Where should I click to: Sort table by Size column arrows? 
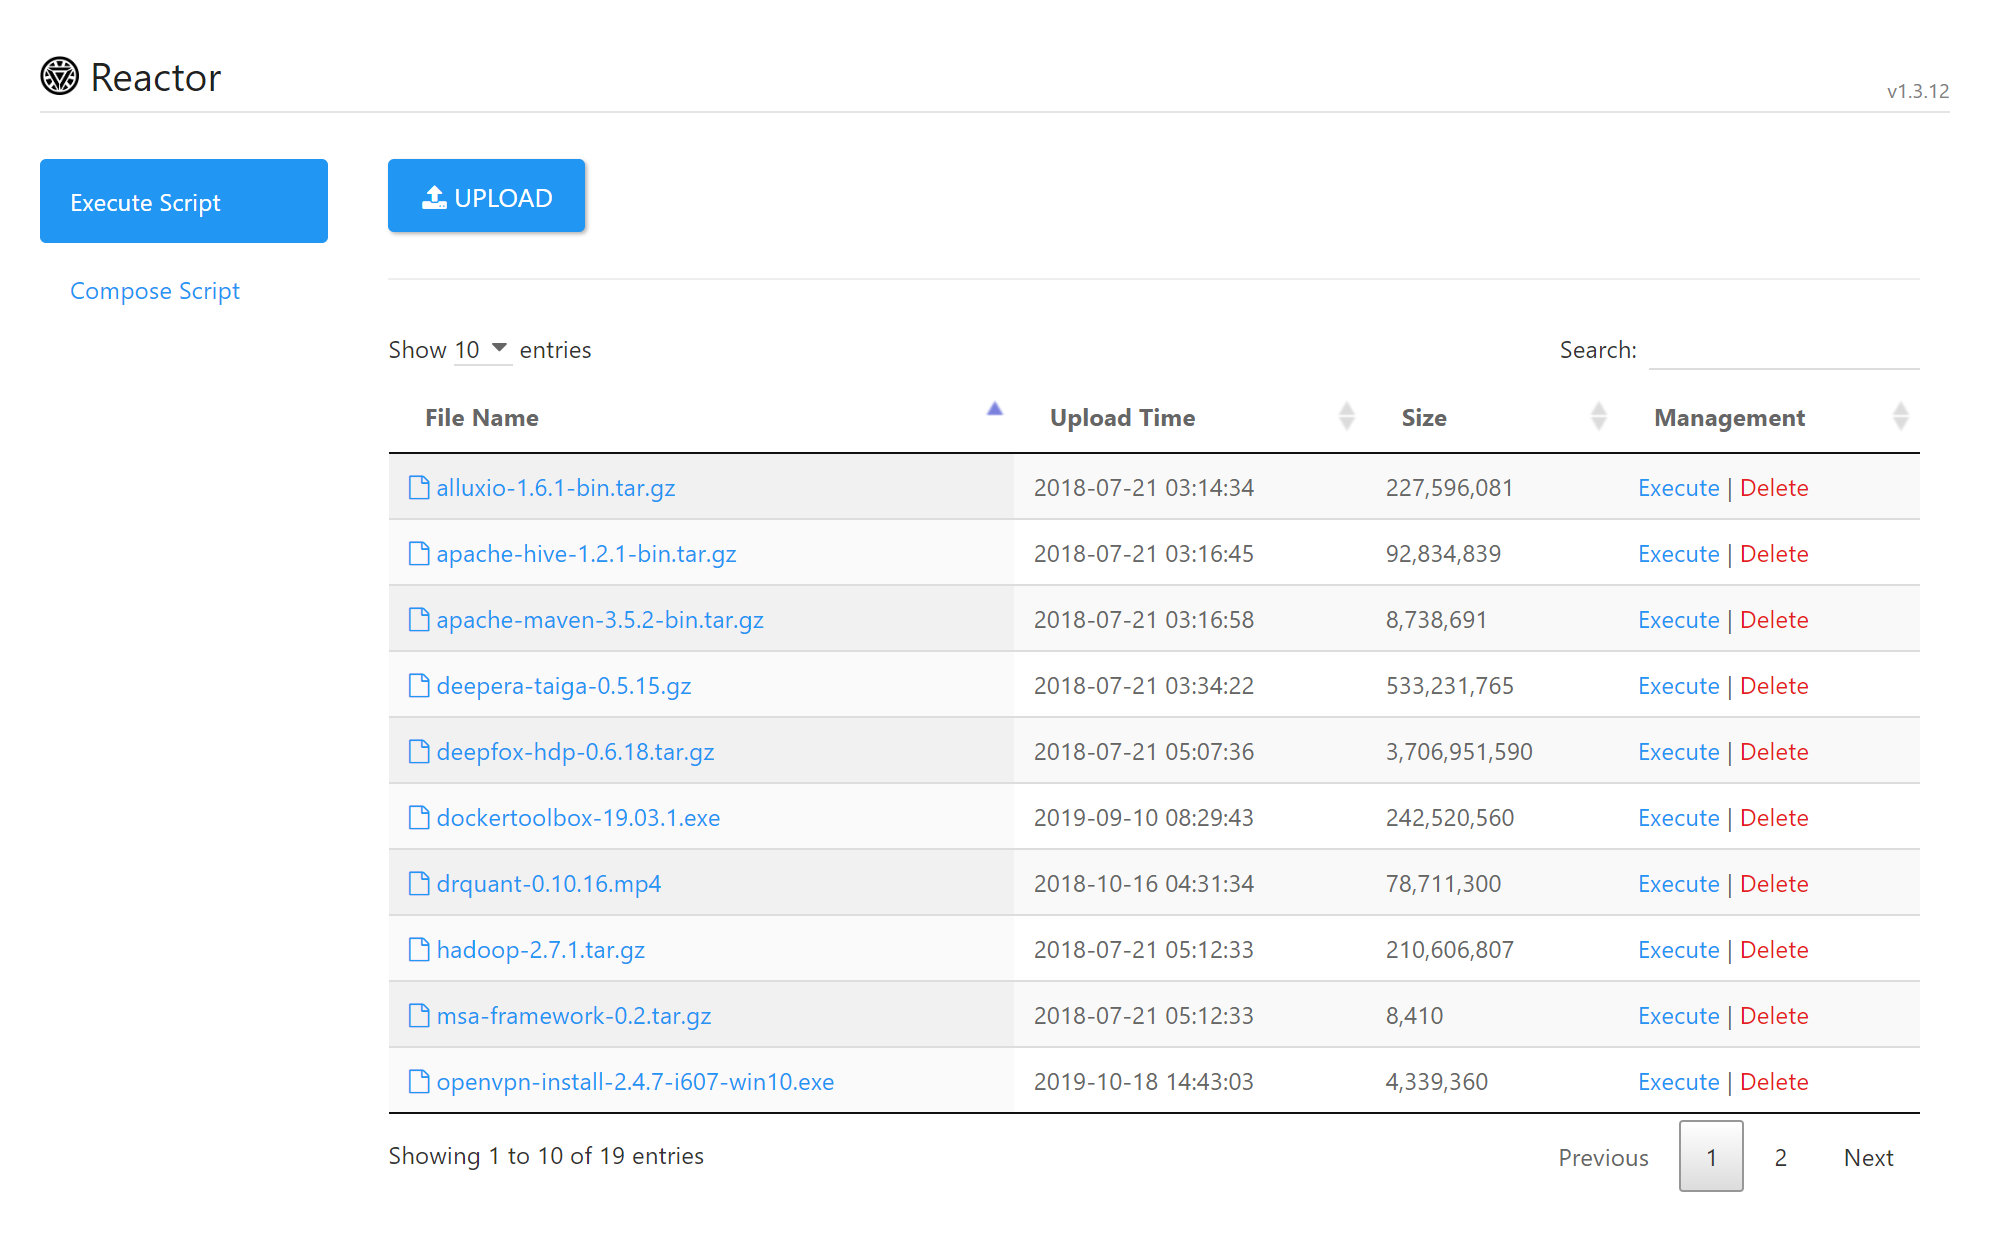pyautogui.click(x=1598, y=416)
